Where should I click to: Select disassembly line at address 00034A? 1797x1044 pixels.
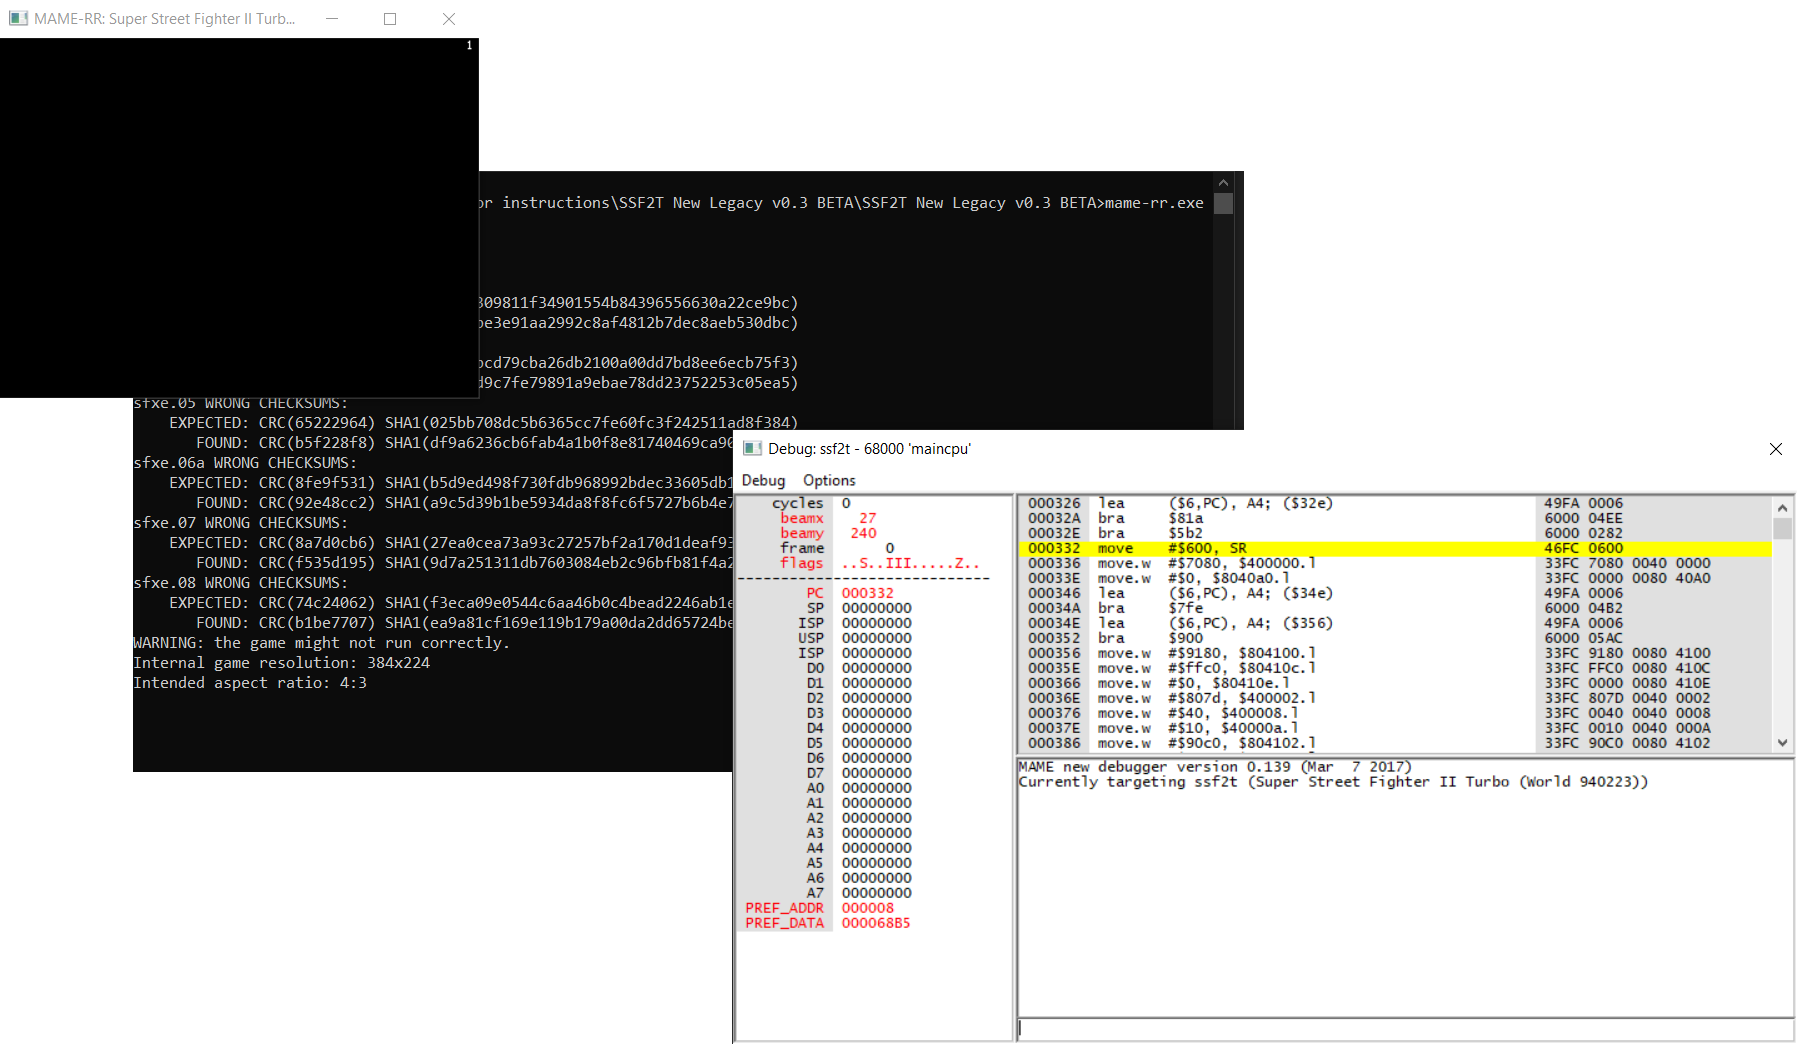click(x=1395, y=608)
